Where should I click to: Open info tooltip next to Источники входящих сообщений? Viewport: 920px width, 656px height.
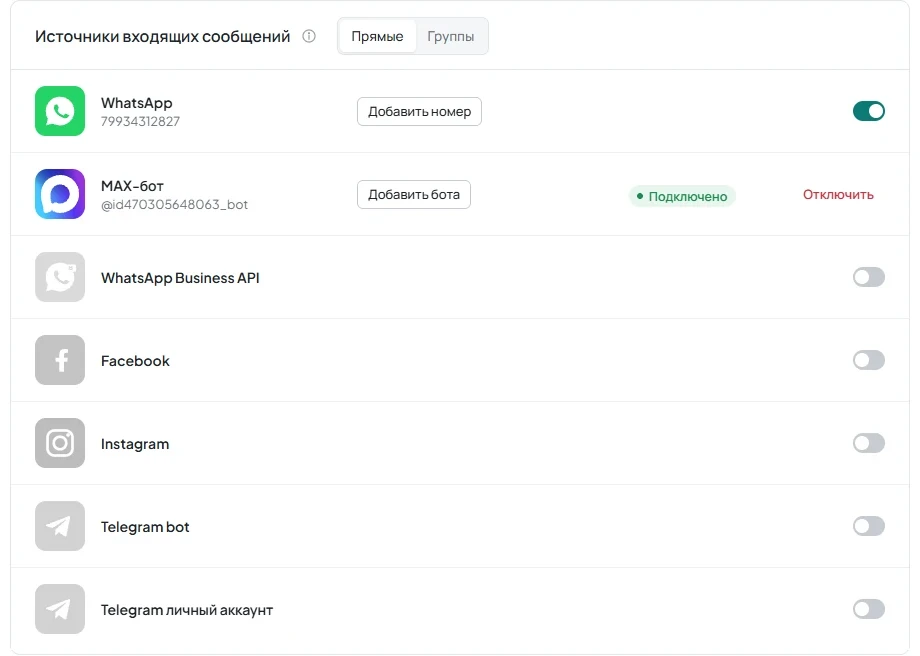click(309, 36)
